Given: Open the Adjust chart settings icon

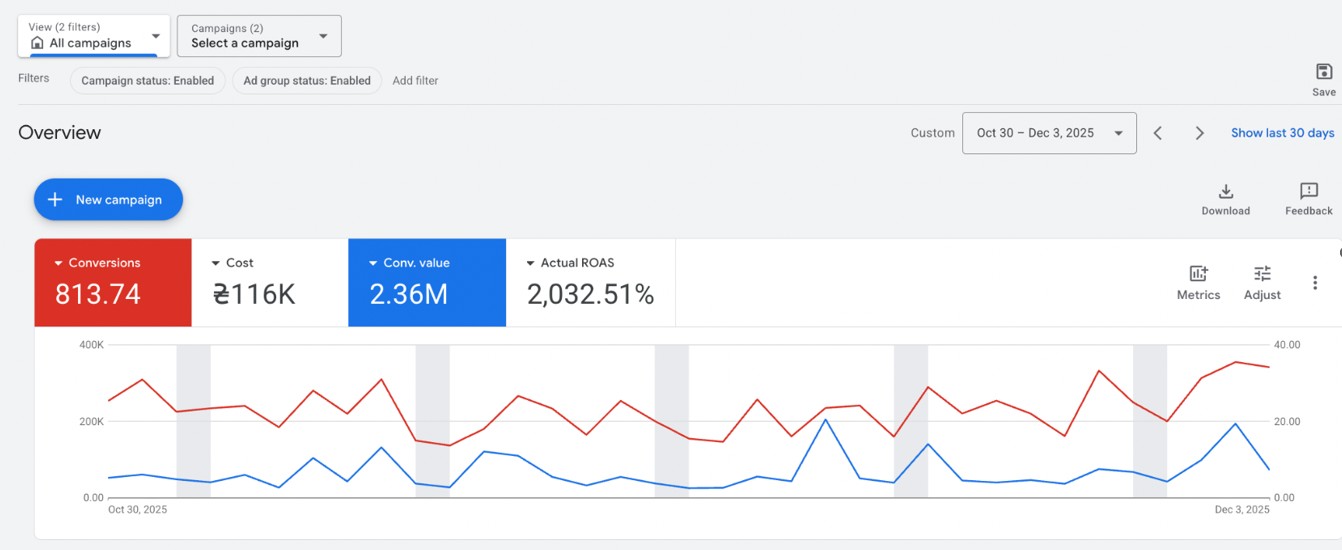Looking at the screenshot, I should click(1262, 282).
